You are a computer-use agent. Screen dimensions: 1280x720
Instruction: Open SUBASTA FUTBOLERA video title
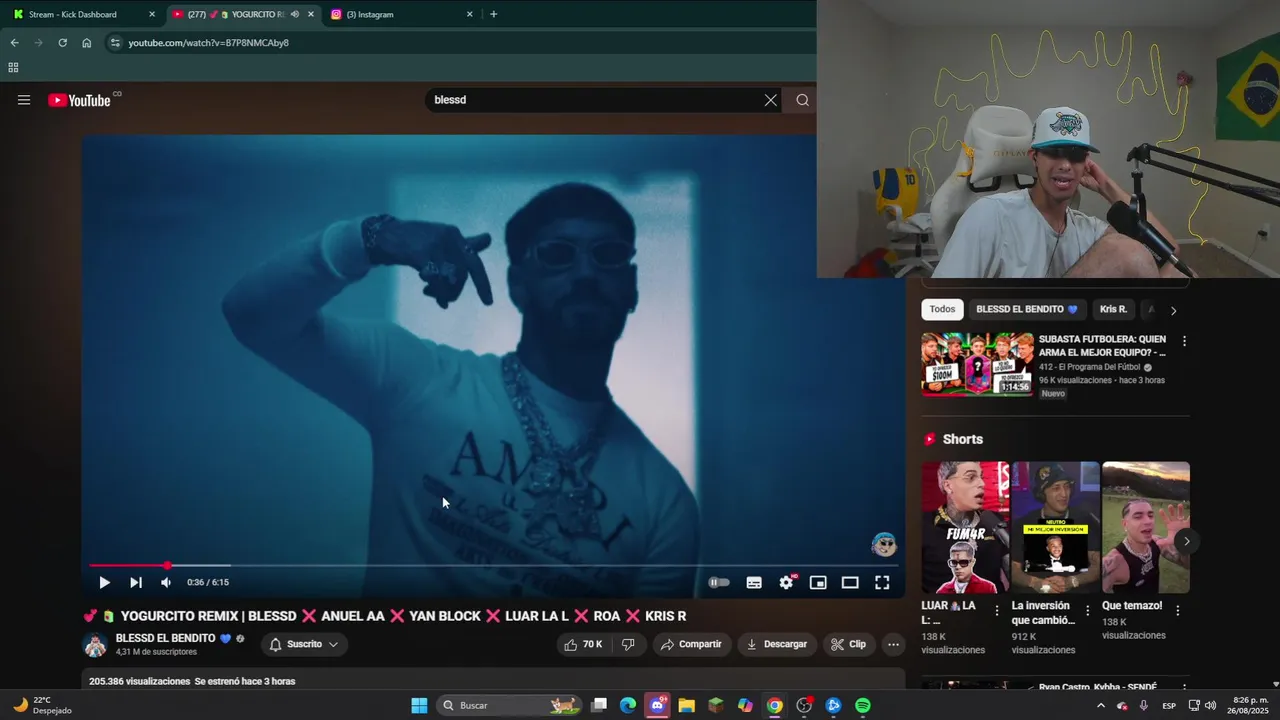tap(1102, 346)
